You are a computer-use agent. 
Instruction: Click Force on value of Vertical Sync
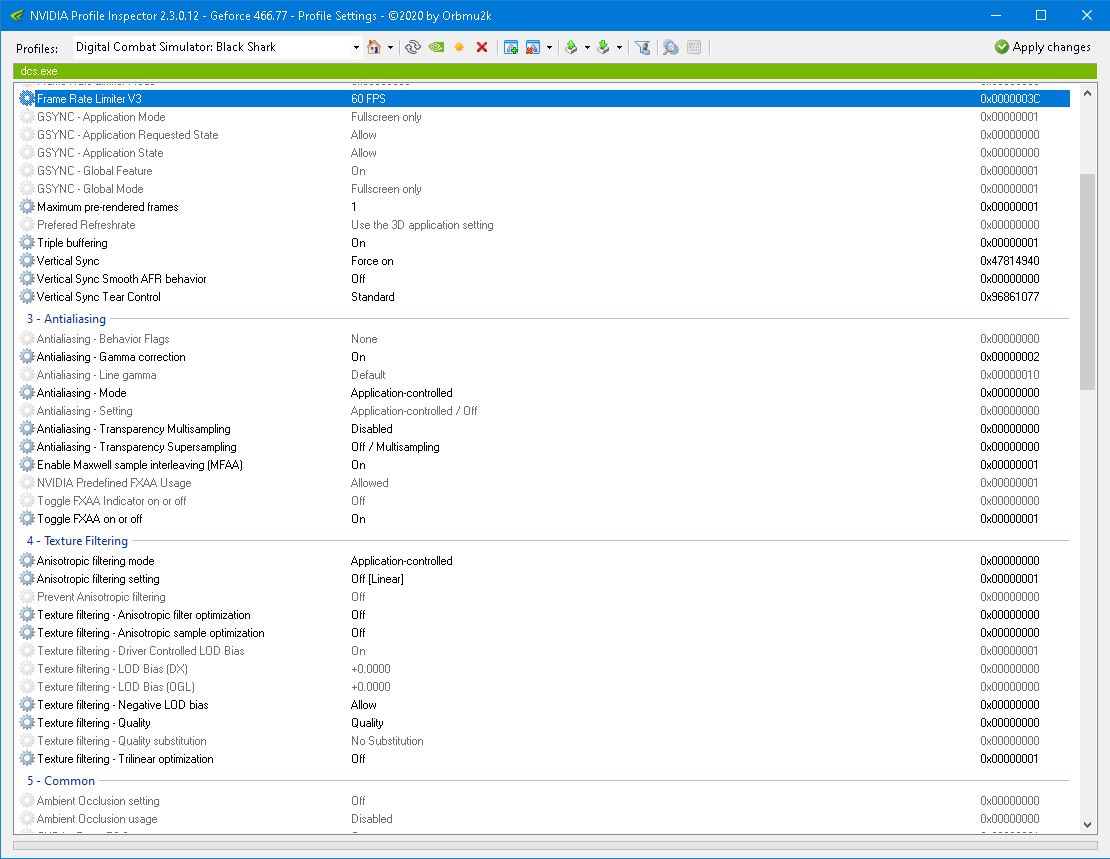click(372, 261)
